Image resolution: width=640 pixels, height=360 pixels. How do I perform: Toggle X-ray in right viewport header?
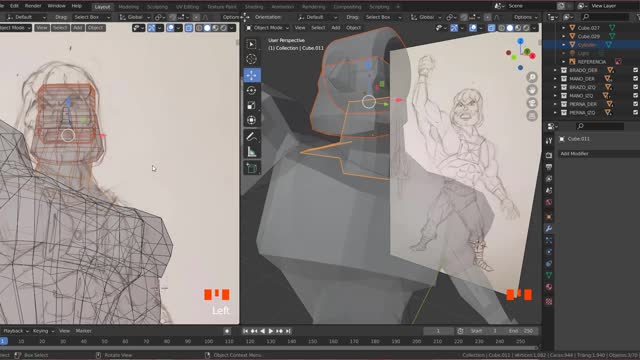491,28
